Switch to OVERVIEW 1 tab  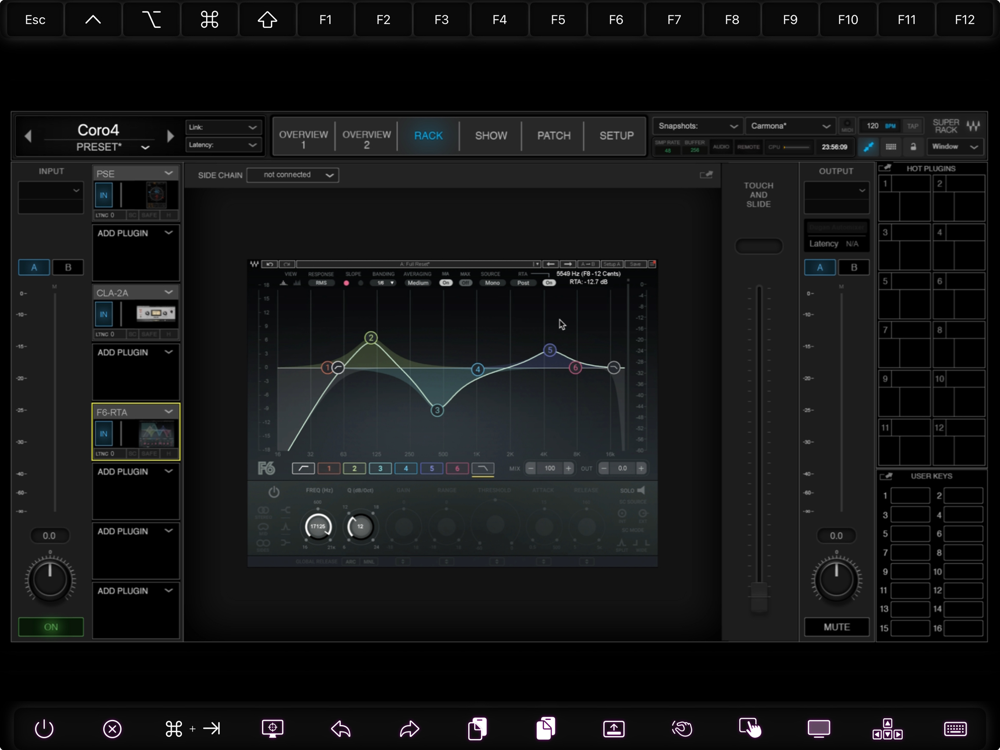(304, 136)
